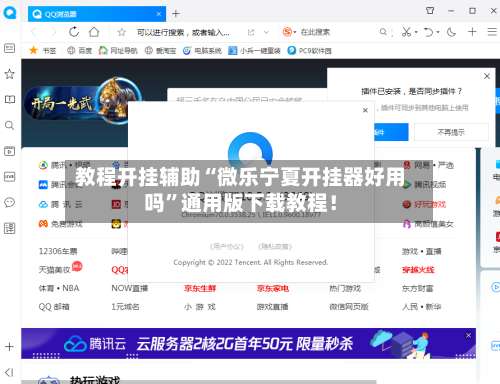Close the plugin sync prompt
Image resolution: width=500 pixels, height=384 pixels.
[x=487, y=76]
